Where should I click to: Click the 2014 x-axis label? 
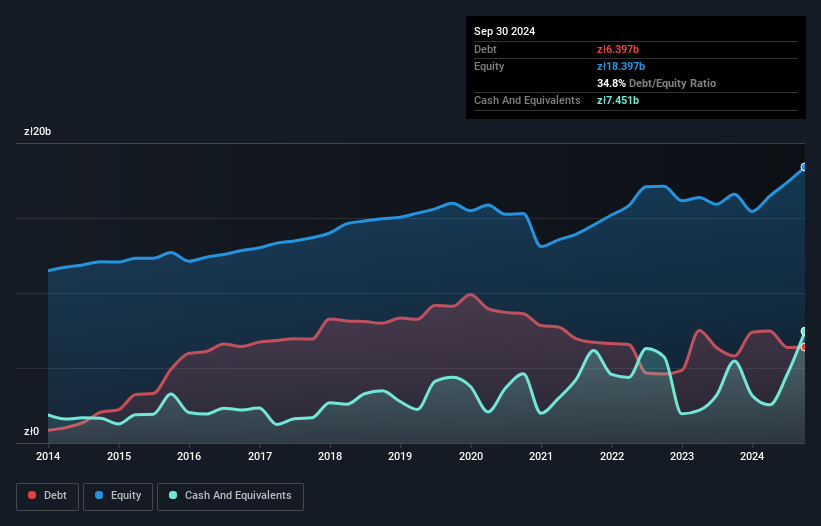[x=48, y=456]
